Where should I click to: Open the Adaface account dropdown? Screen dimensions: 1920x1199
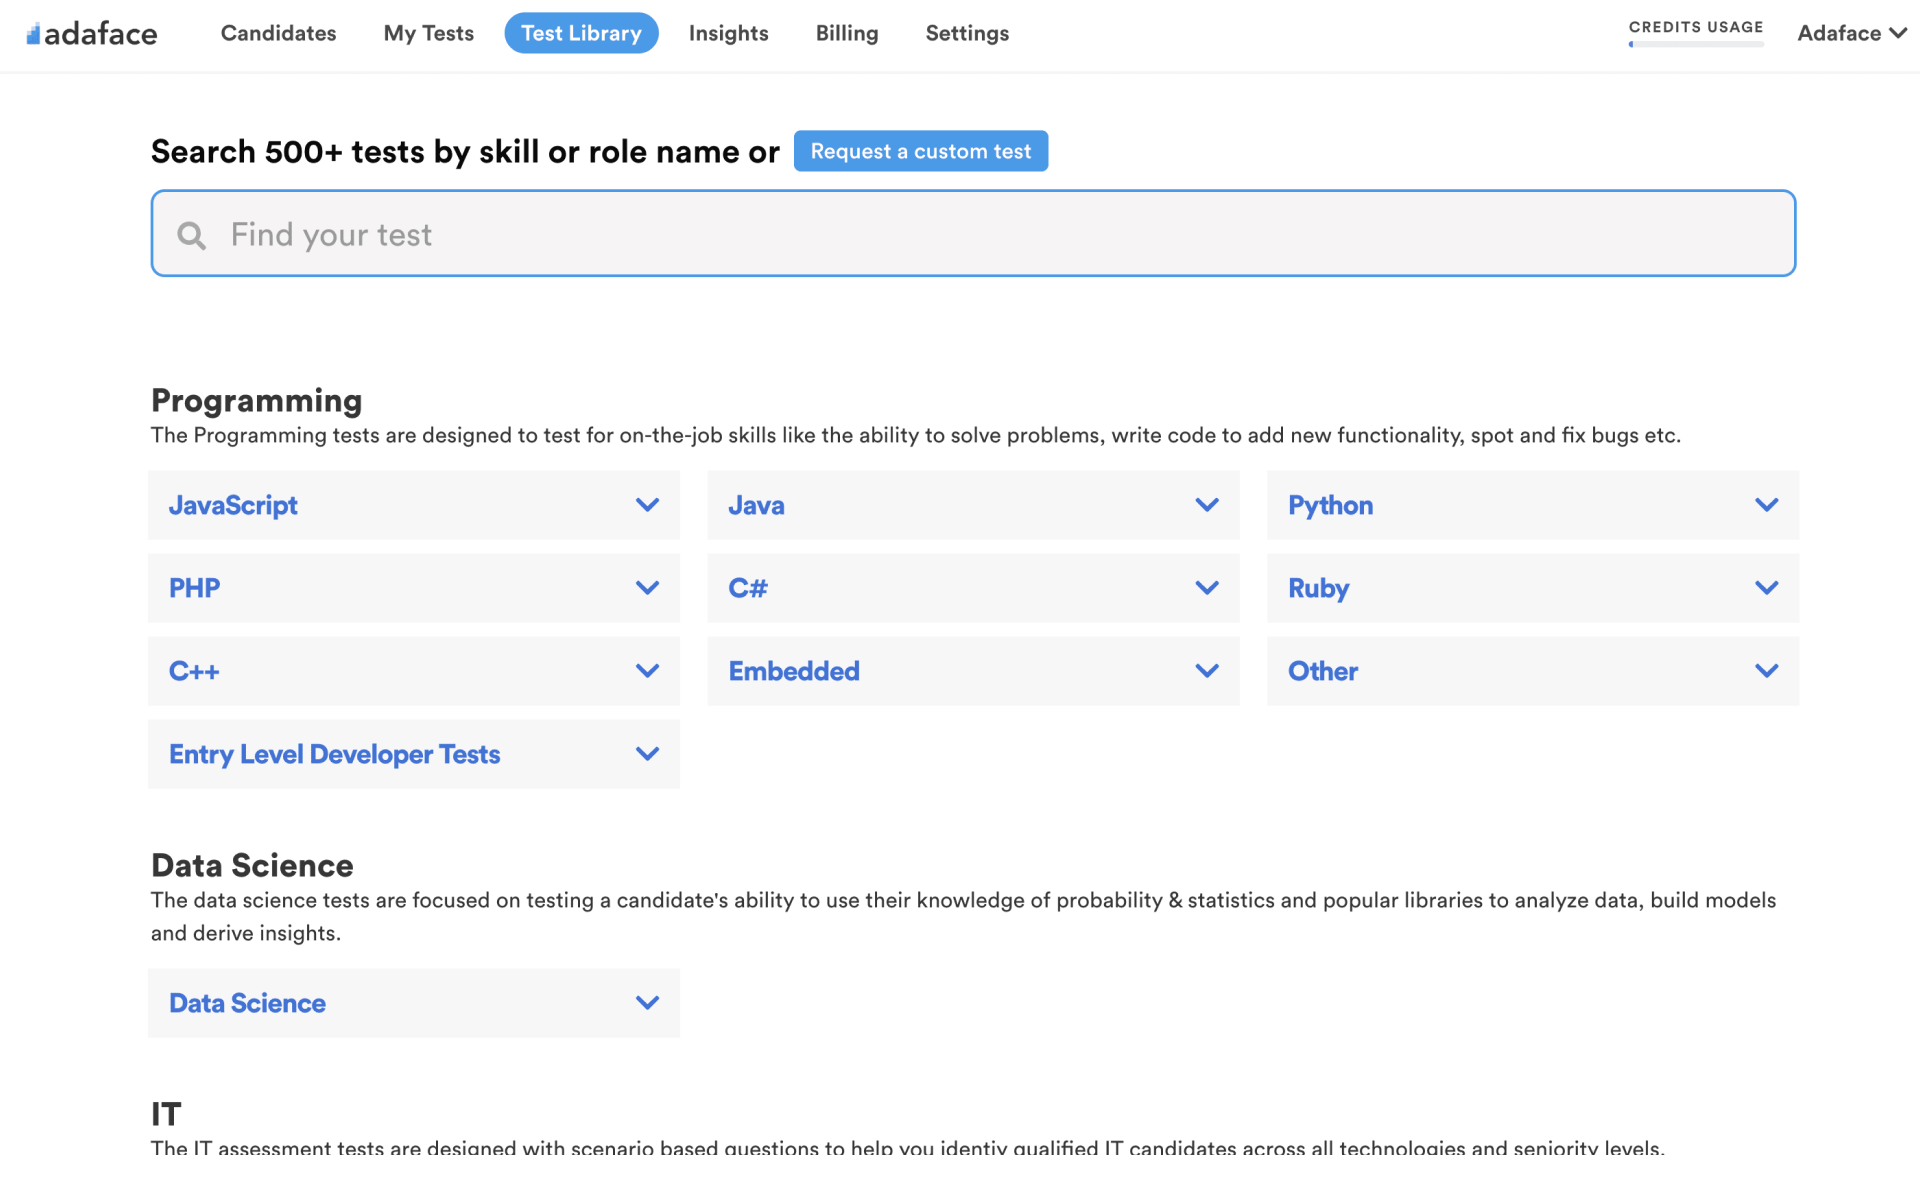tap(1851, 33)
